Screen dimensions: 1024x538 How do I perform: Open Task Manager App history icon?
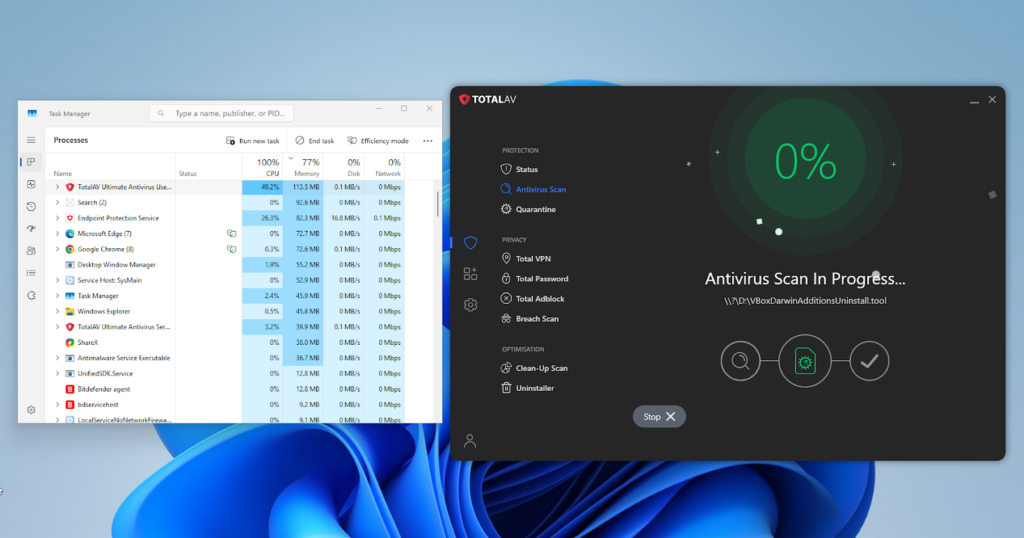click(31, 206)
